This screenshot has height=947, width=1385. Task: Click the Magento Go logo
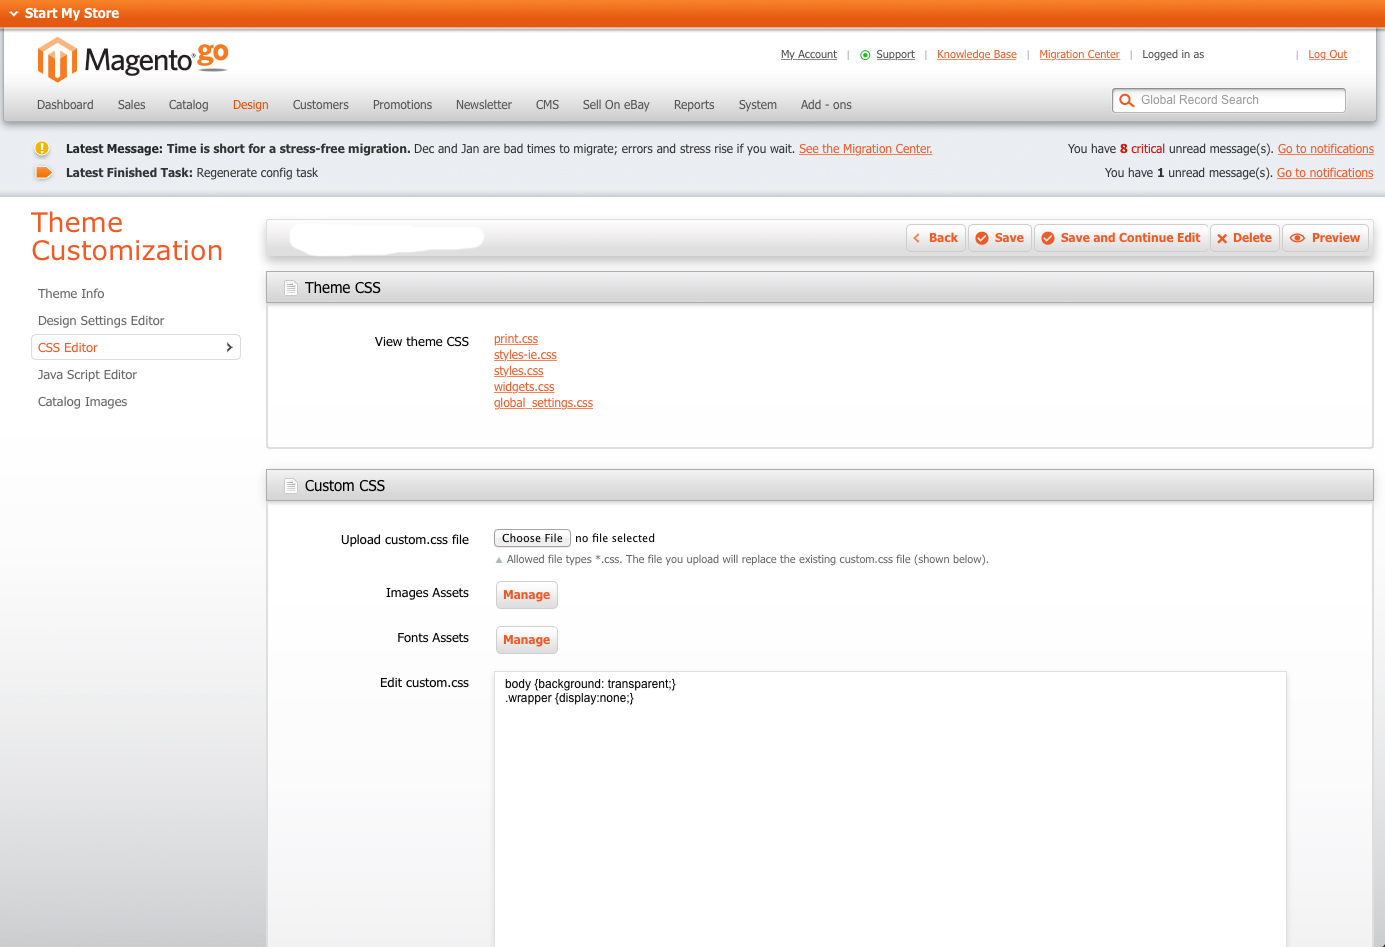pos(133,59)
